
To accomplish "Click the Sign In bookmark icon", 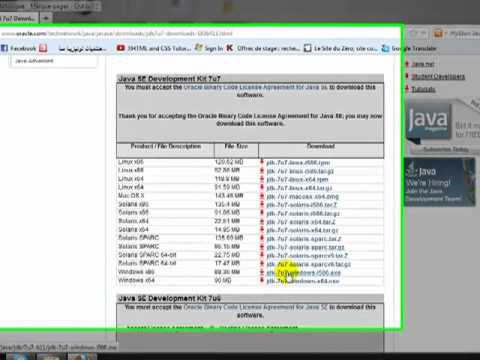I will [x=199, y=48].
